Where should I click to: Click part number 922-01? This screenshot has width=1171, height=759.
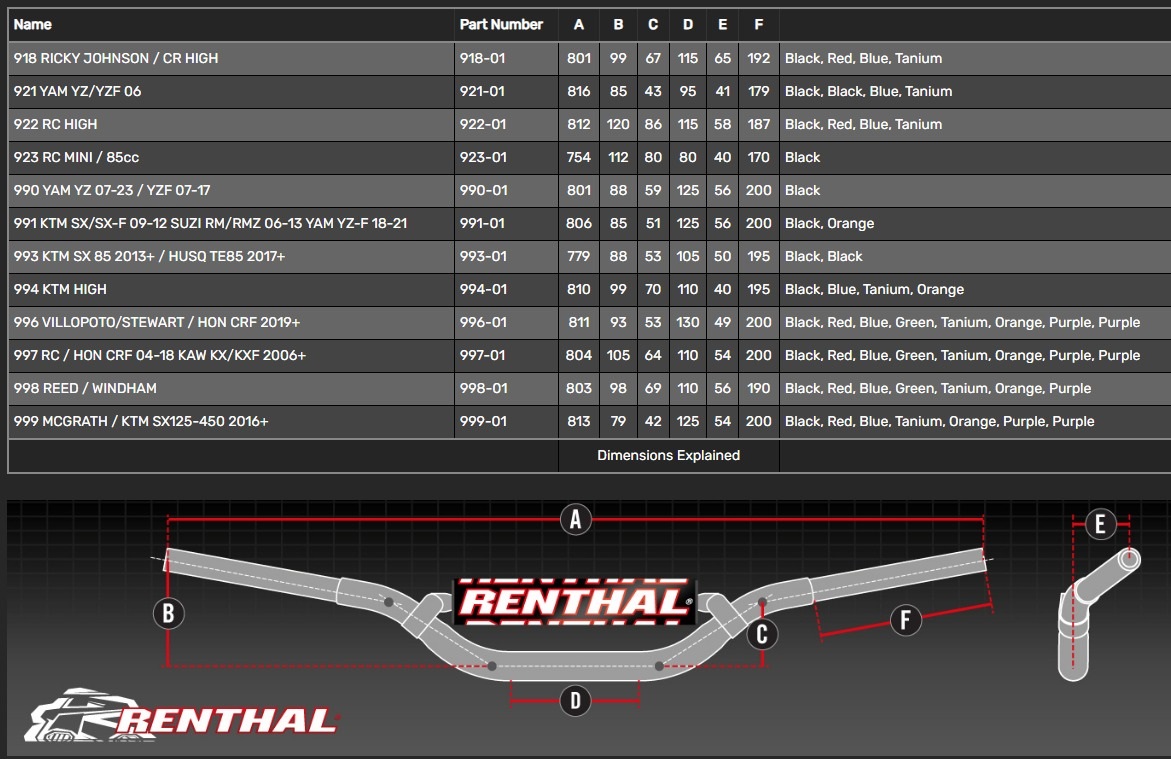click(x=482, y=124)
